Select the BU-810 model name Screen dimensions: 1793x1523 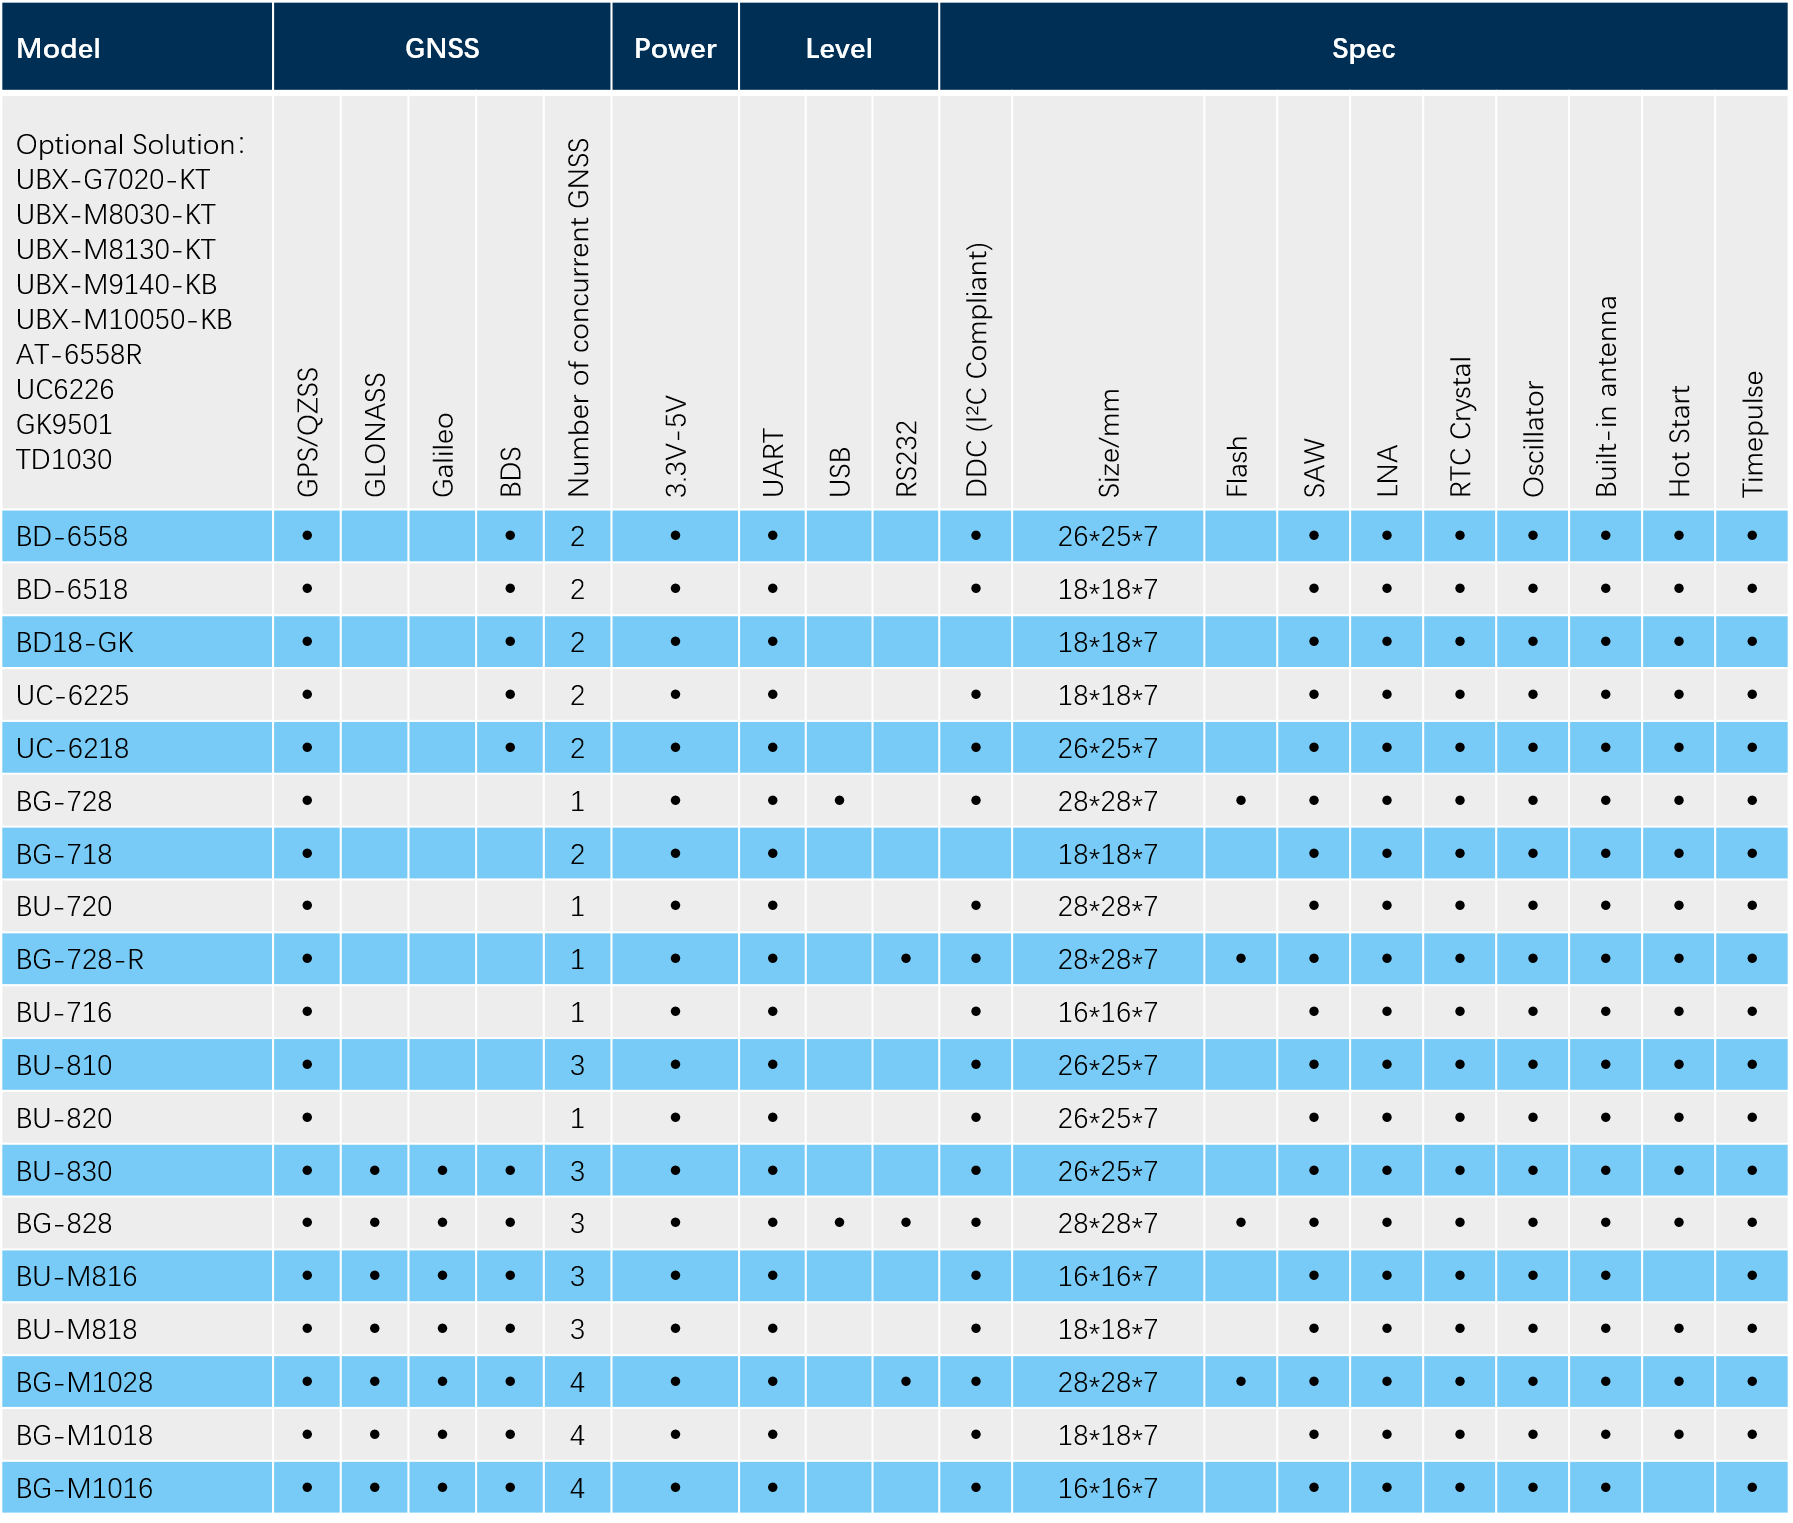[64, 1066]
